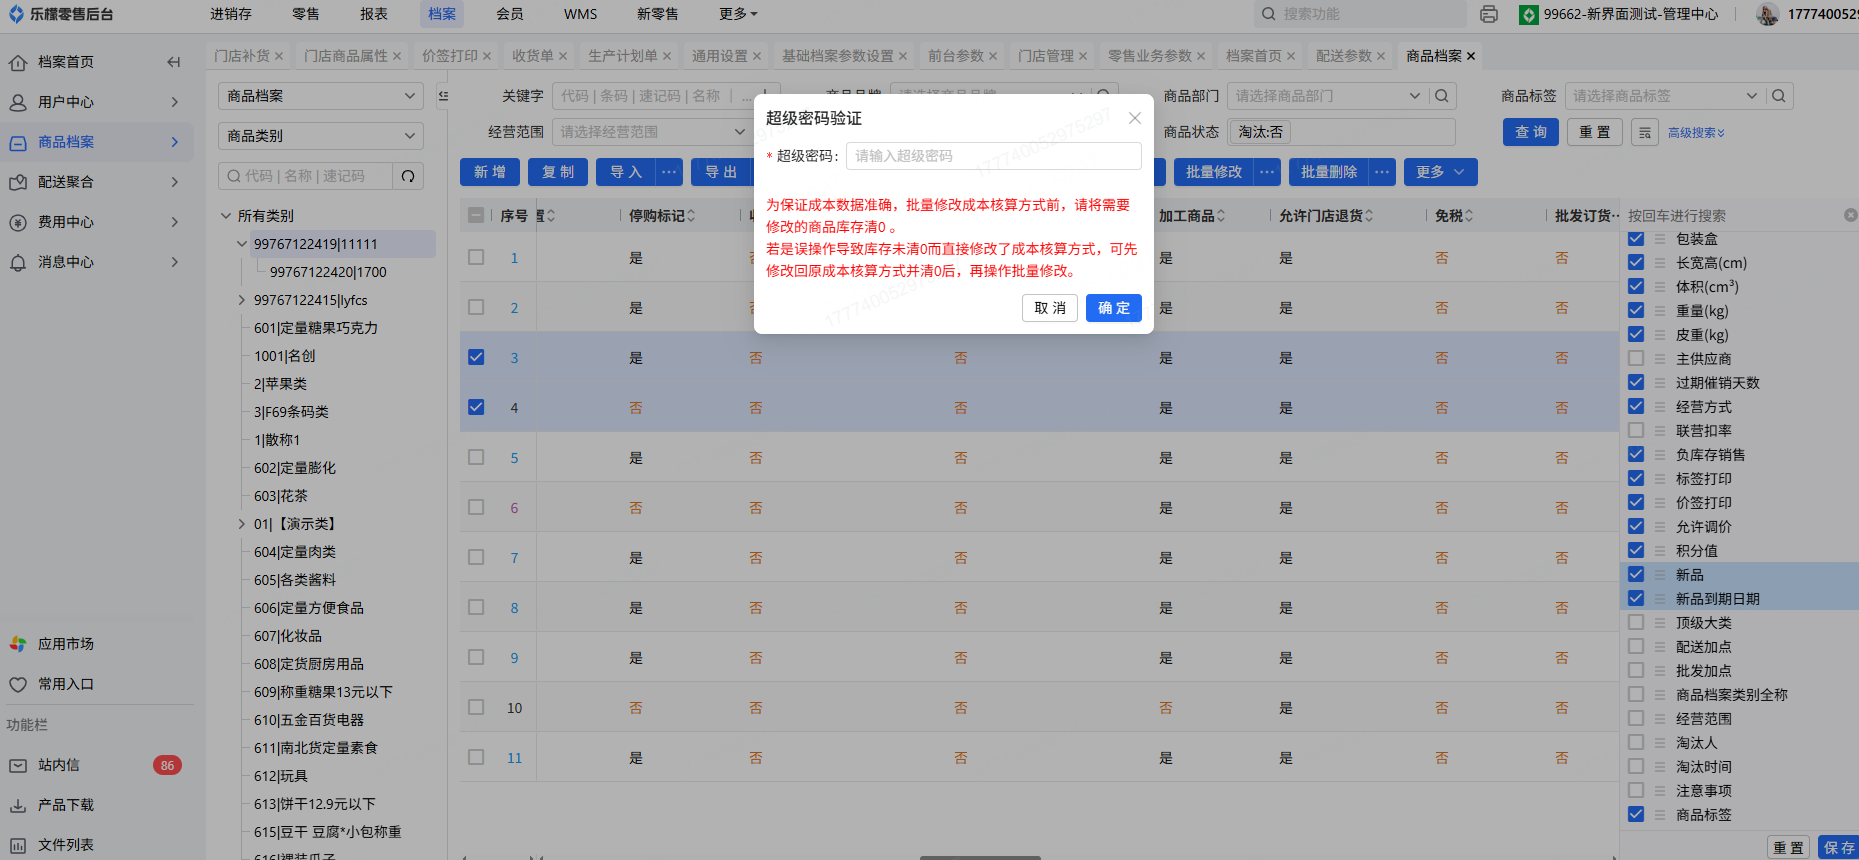Check row 1 checkbox
The width and height of the screenshot is (1859, 860).
pyautogui.click(x=476, y=257)
